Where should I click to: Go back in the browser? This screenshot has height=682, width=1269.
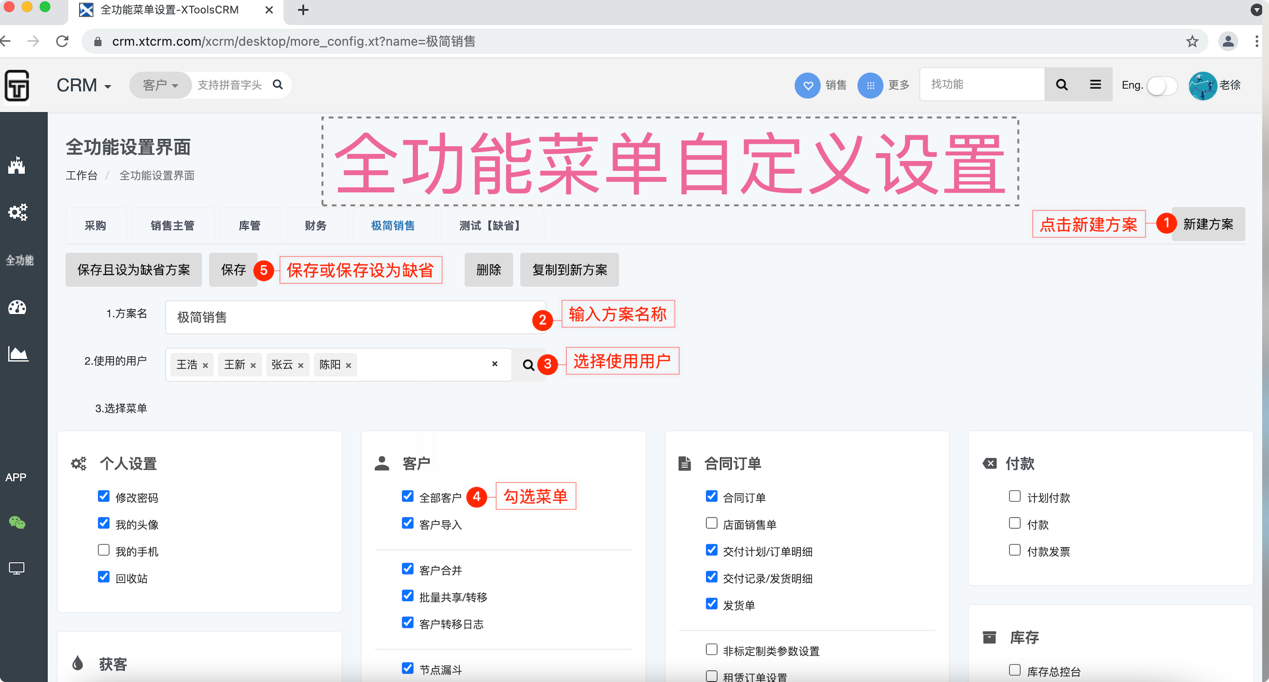tap(7, 41)
